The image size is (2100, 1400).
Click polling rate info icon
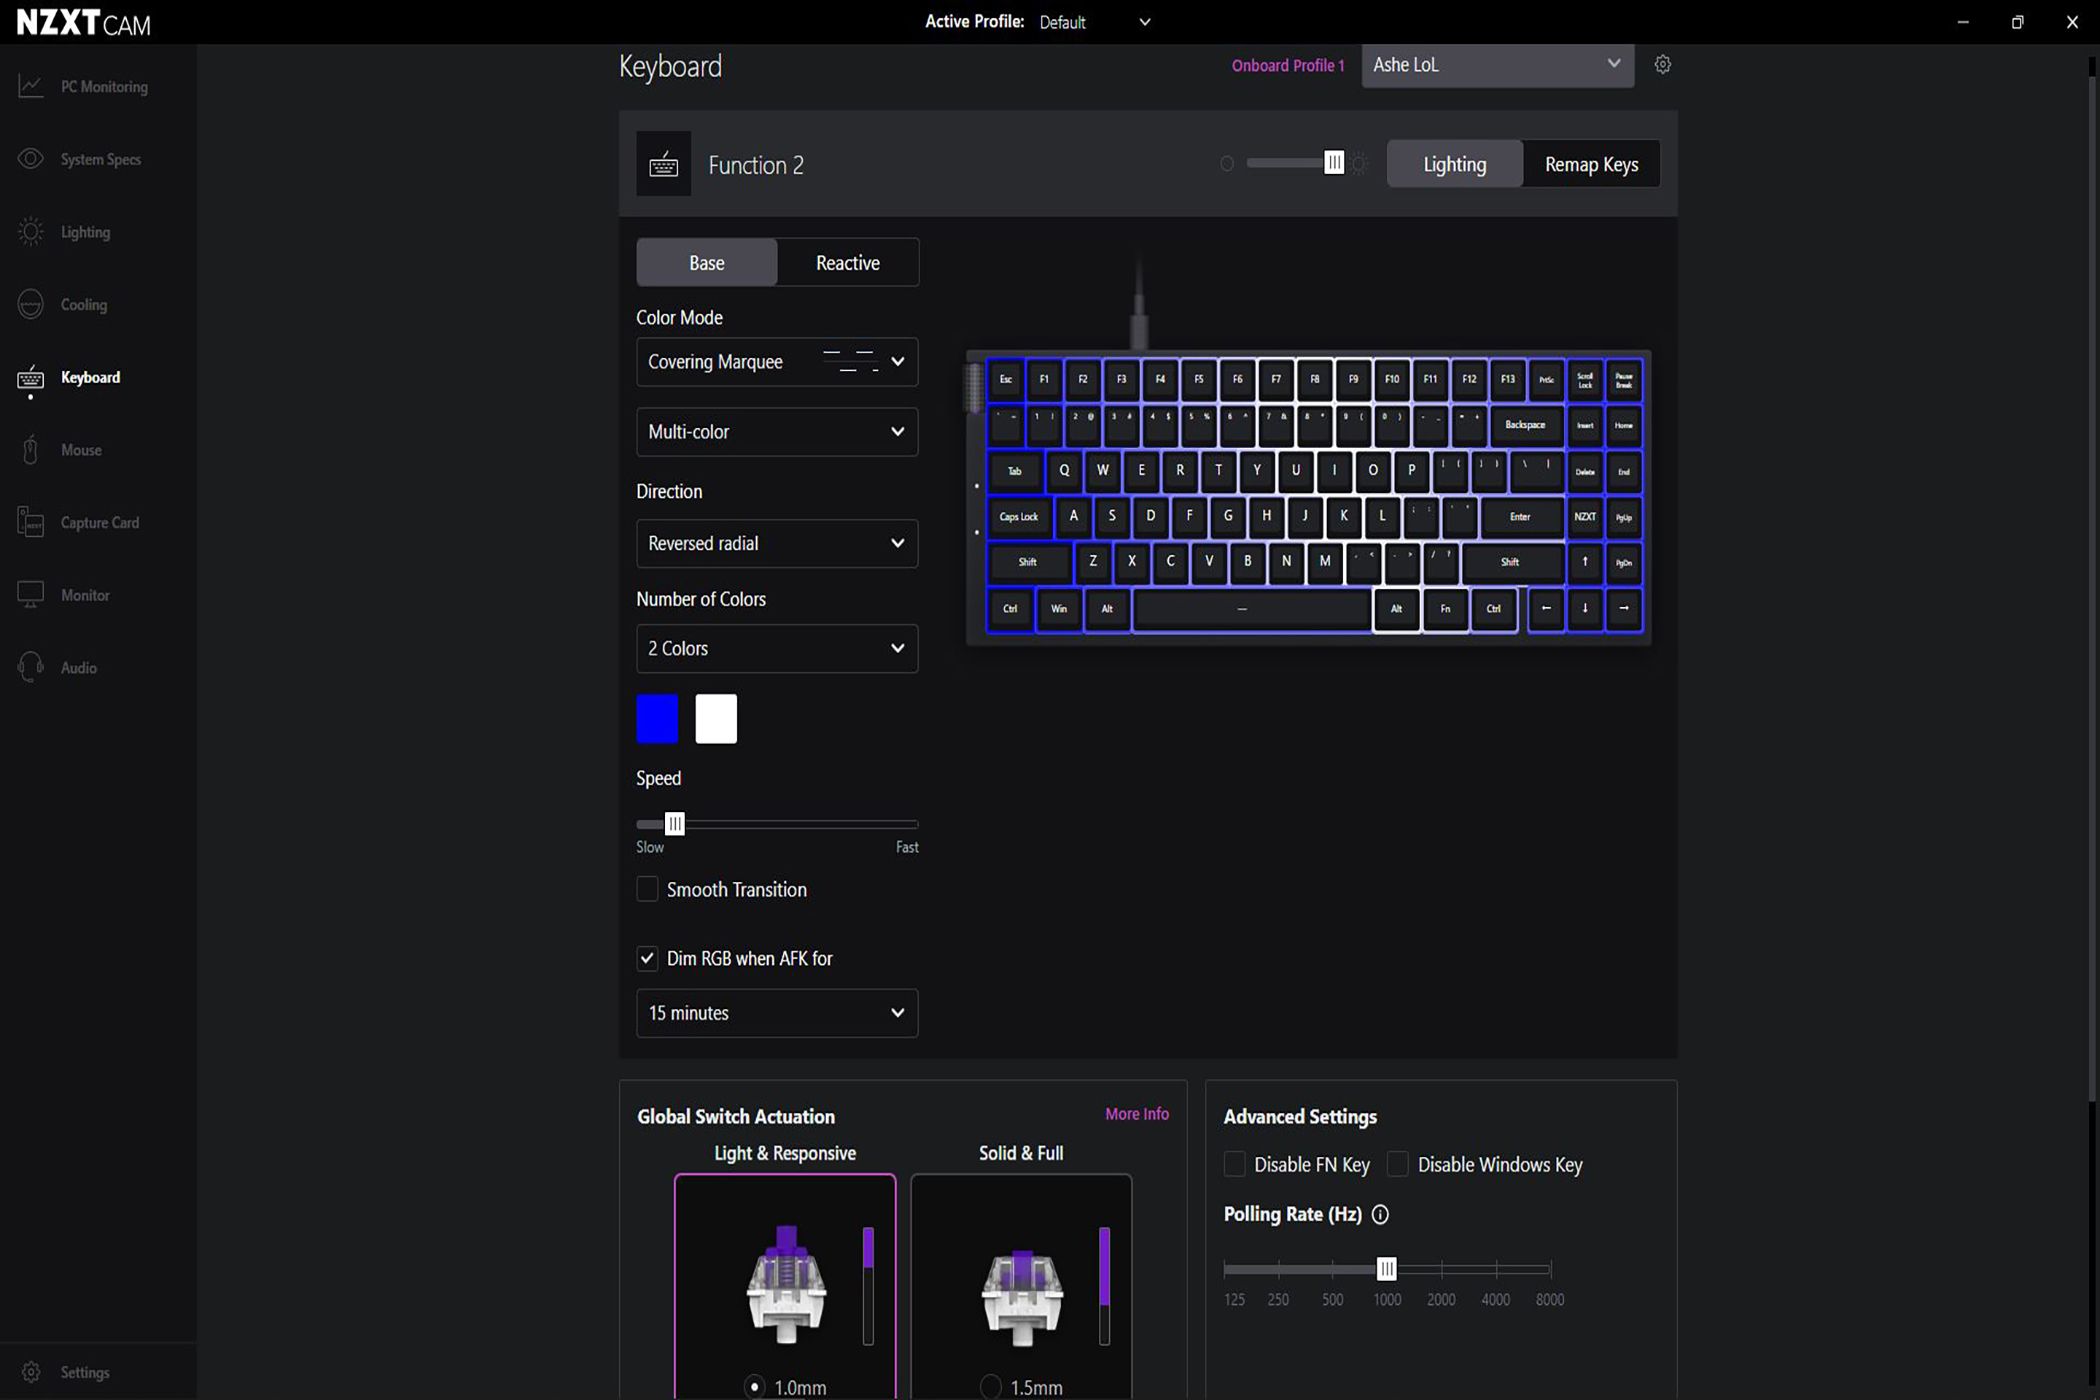click(x=1380, y=1214)
